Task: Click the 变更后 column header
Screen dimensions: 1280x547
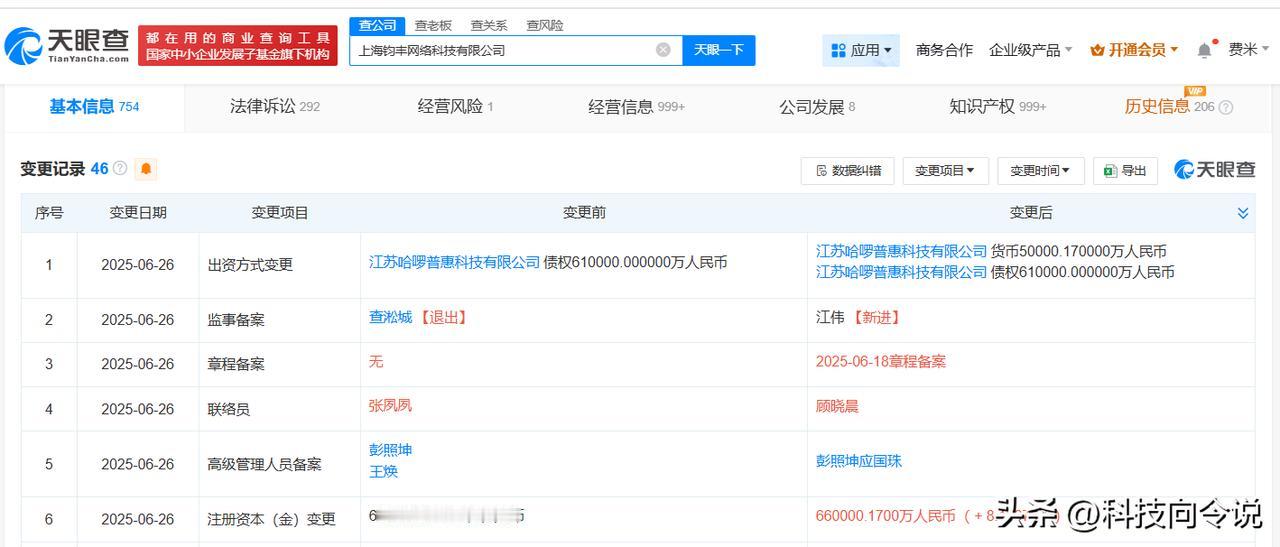Action: click(1031, 213)
